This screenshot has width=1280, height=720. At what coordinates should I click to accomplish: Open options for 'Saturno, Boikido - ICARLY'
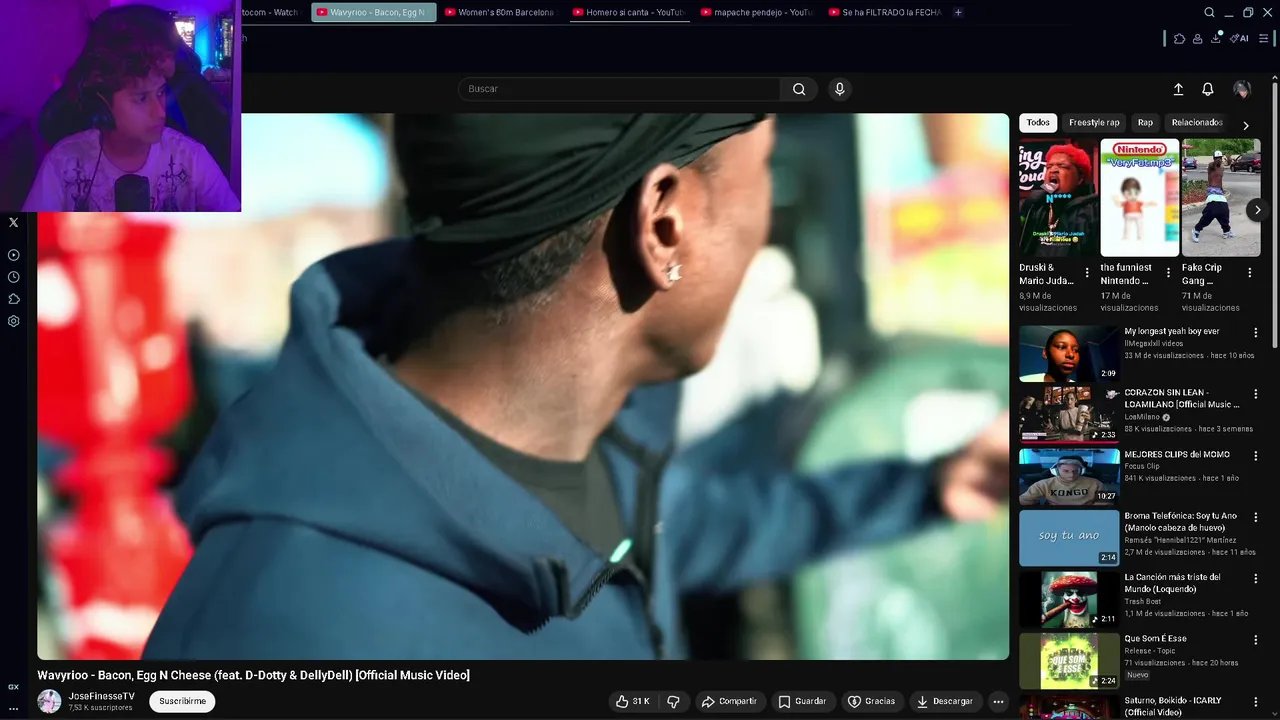click(x=1256, y=702)
